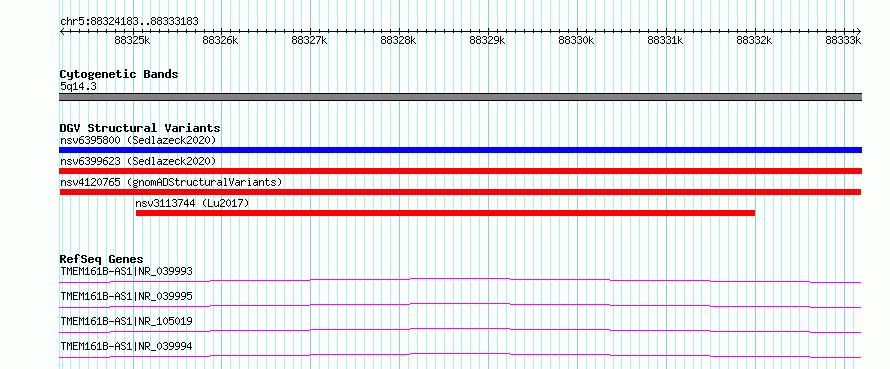Click the nsv6395800 (Sedlazeck2020) label
The height and width of the screenshot is (369, 890).
[138, 140]
